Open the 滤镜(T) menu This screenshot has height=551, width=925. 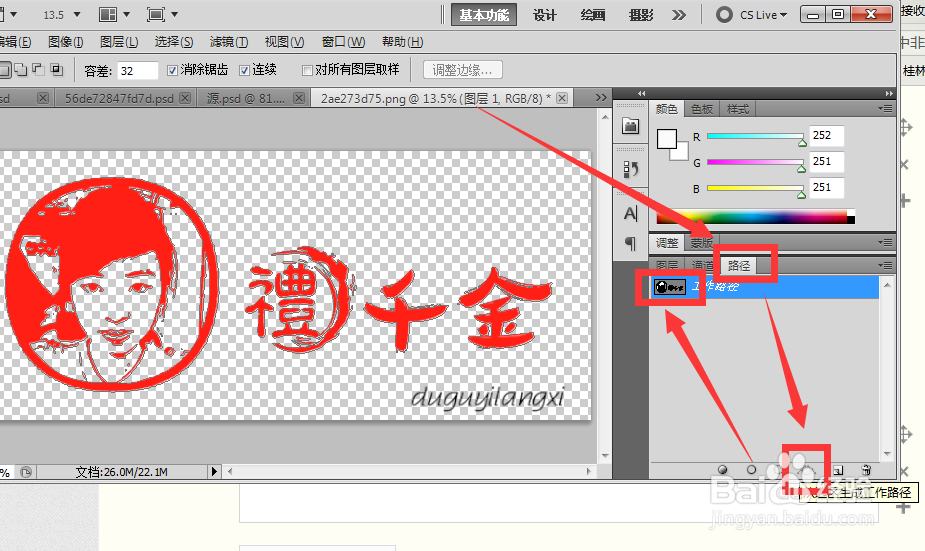click(228, 42)
